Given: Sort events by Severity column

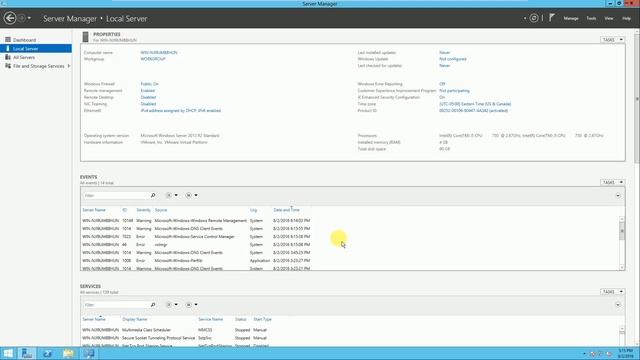Looking at the screenshot, I should point(143,210).
